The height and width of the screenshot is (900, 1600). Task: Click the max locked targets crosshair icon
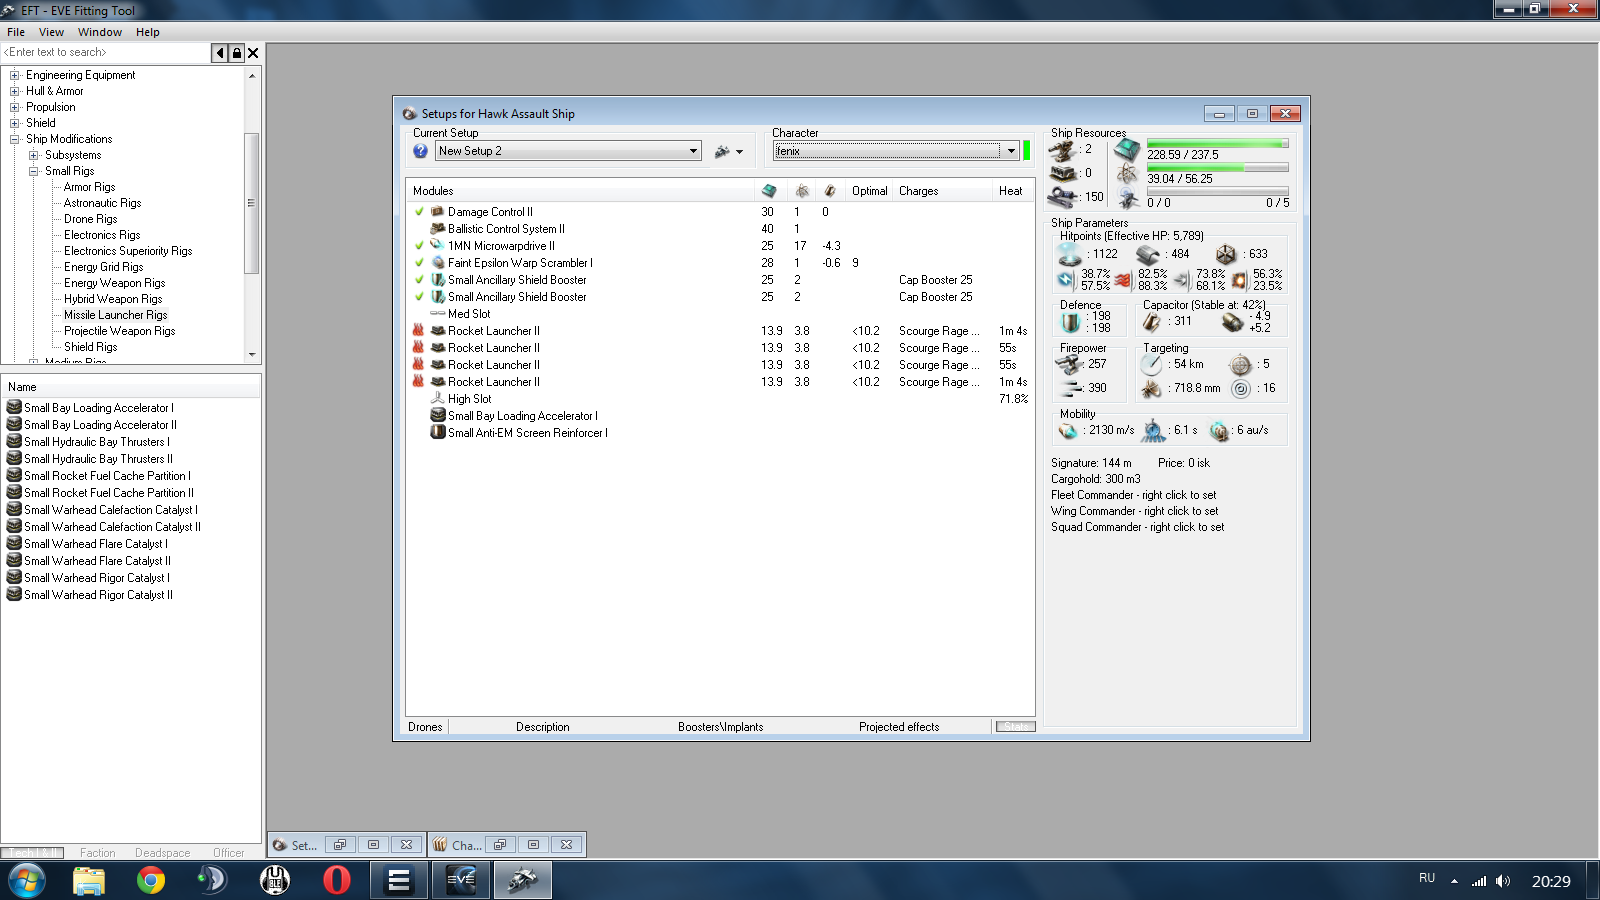point(1240,364)
